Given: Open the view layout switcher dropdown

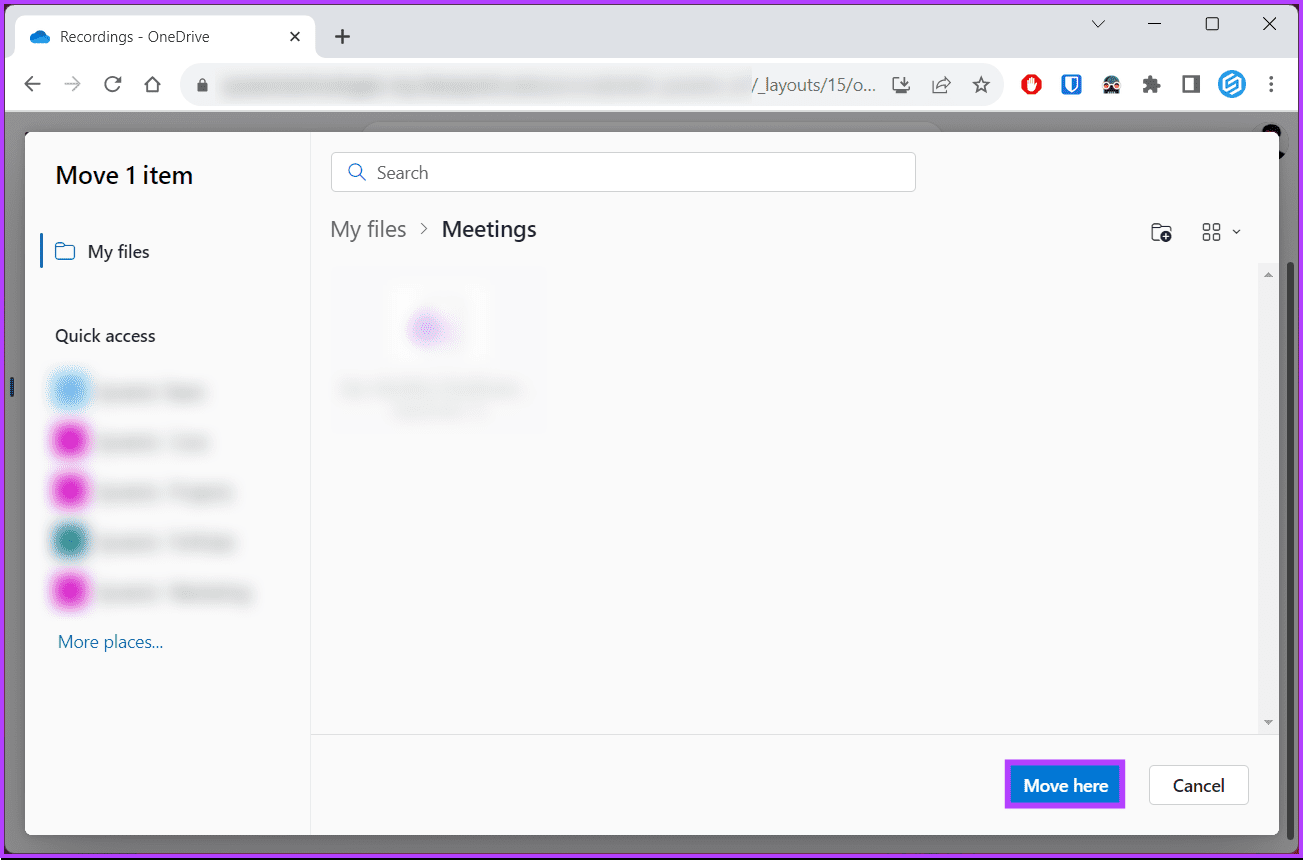Looking at the screenshot, I should pyautogui.click(x=1221, y=232).
